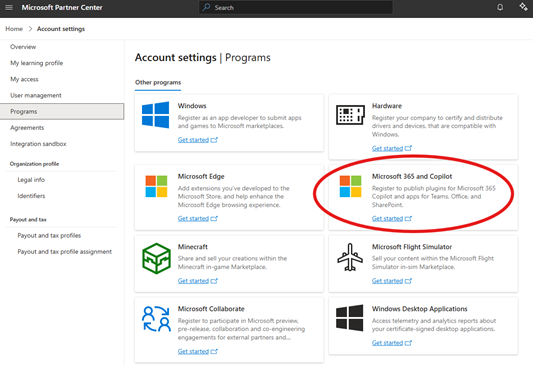The width and height of the screenshot is (533, 366).
Task: Click the Microsoft Collaborate people icon
Action: 156,319
